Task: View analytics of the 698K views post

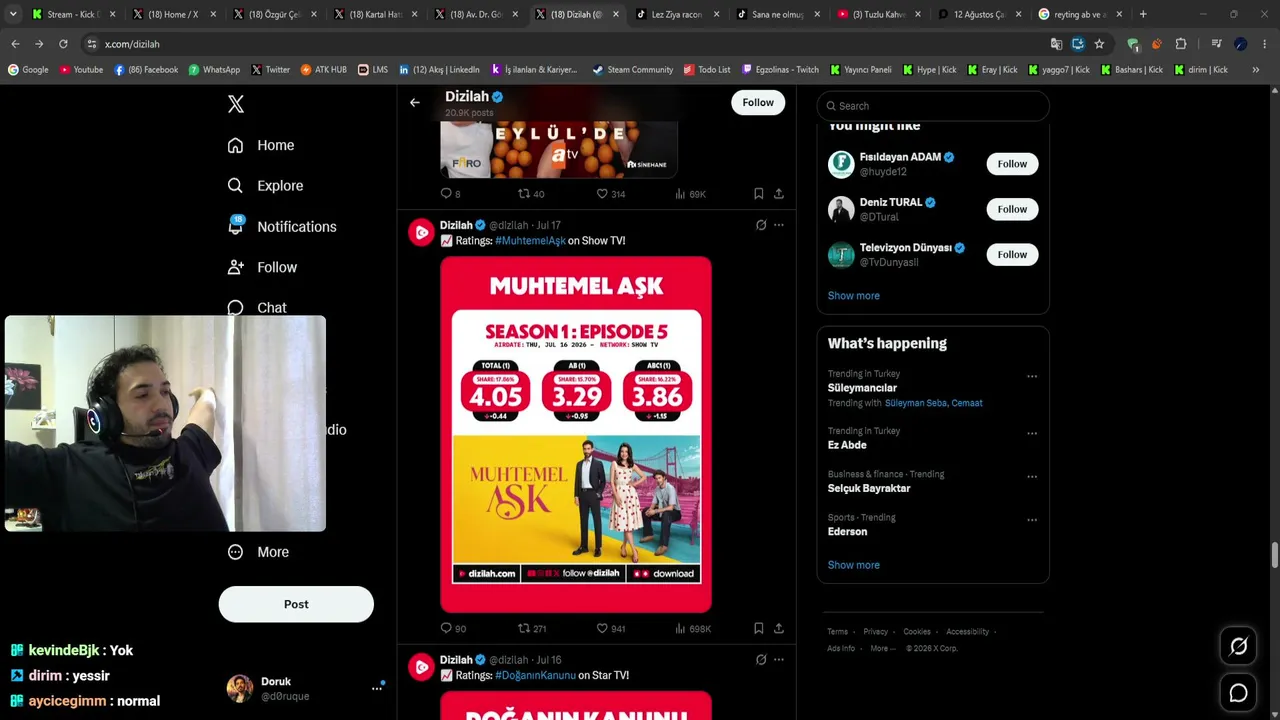Action: pyautogui.click(x=680, y=628)
